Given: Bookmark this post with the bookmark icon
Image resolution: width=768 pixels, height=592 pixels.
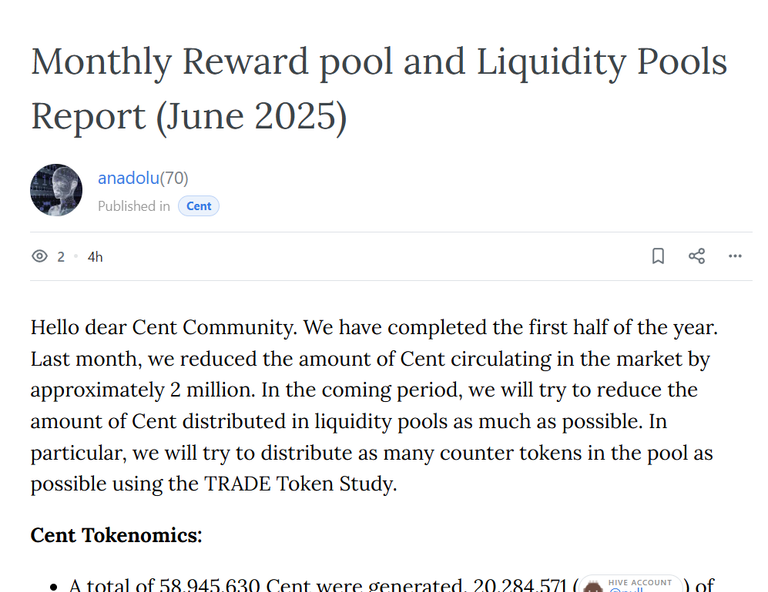Looking at the screenshot, I should [x=658, y=256].
